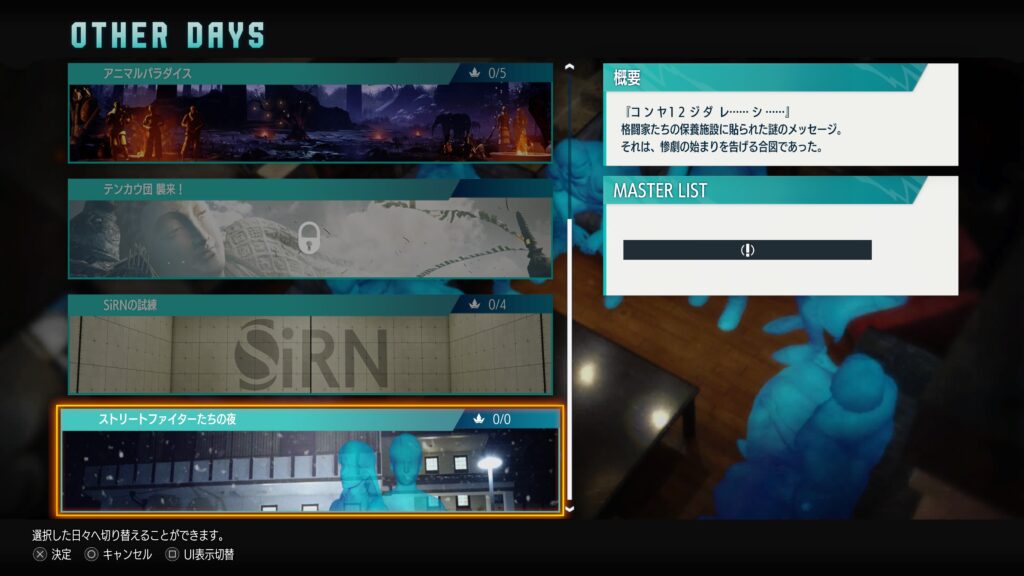Toggle UI display via UI表示切替 label
The image size is (1024, 576).
pyautogui.click(x=208, y=554)
